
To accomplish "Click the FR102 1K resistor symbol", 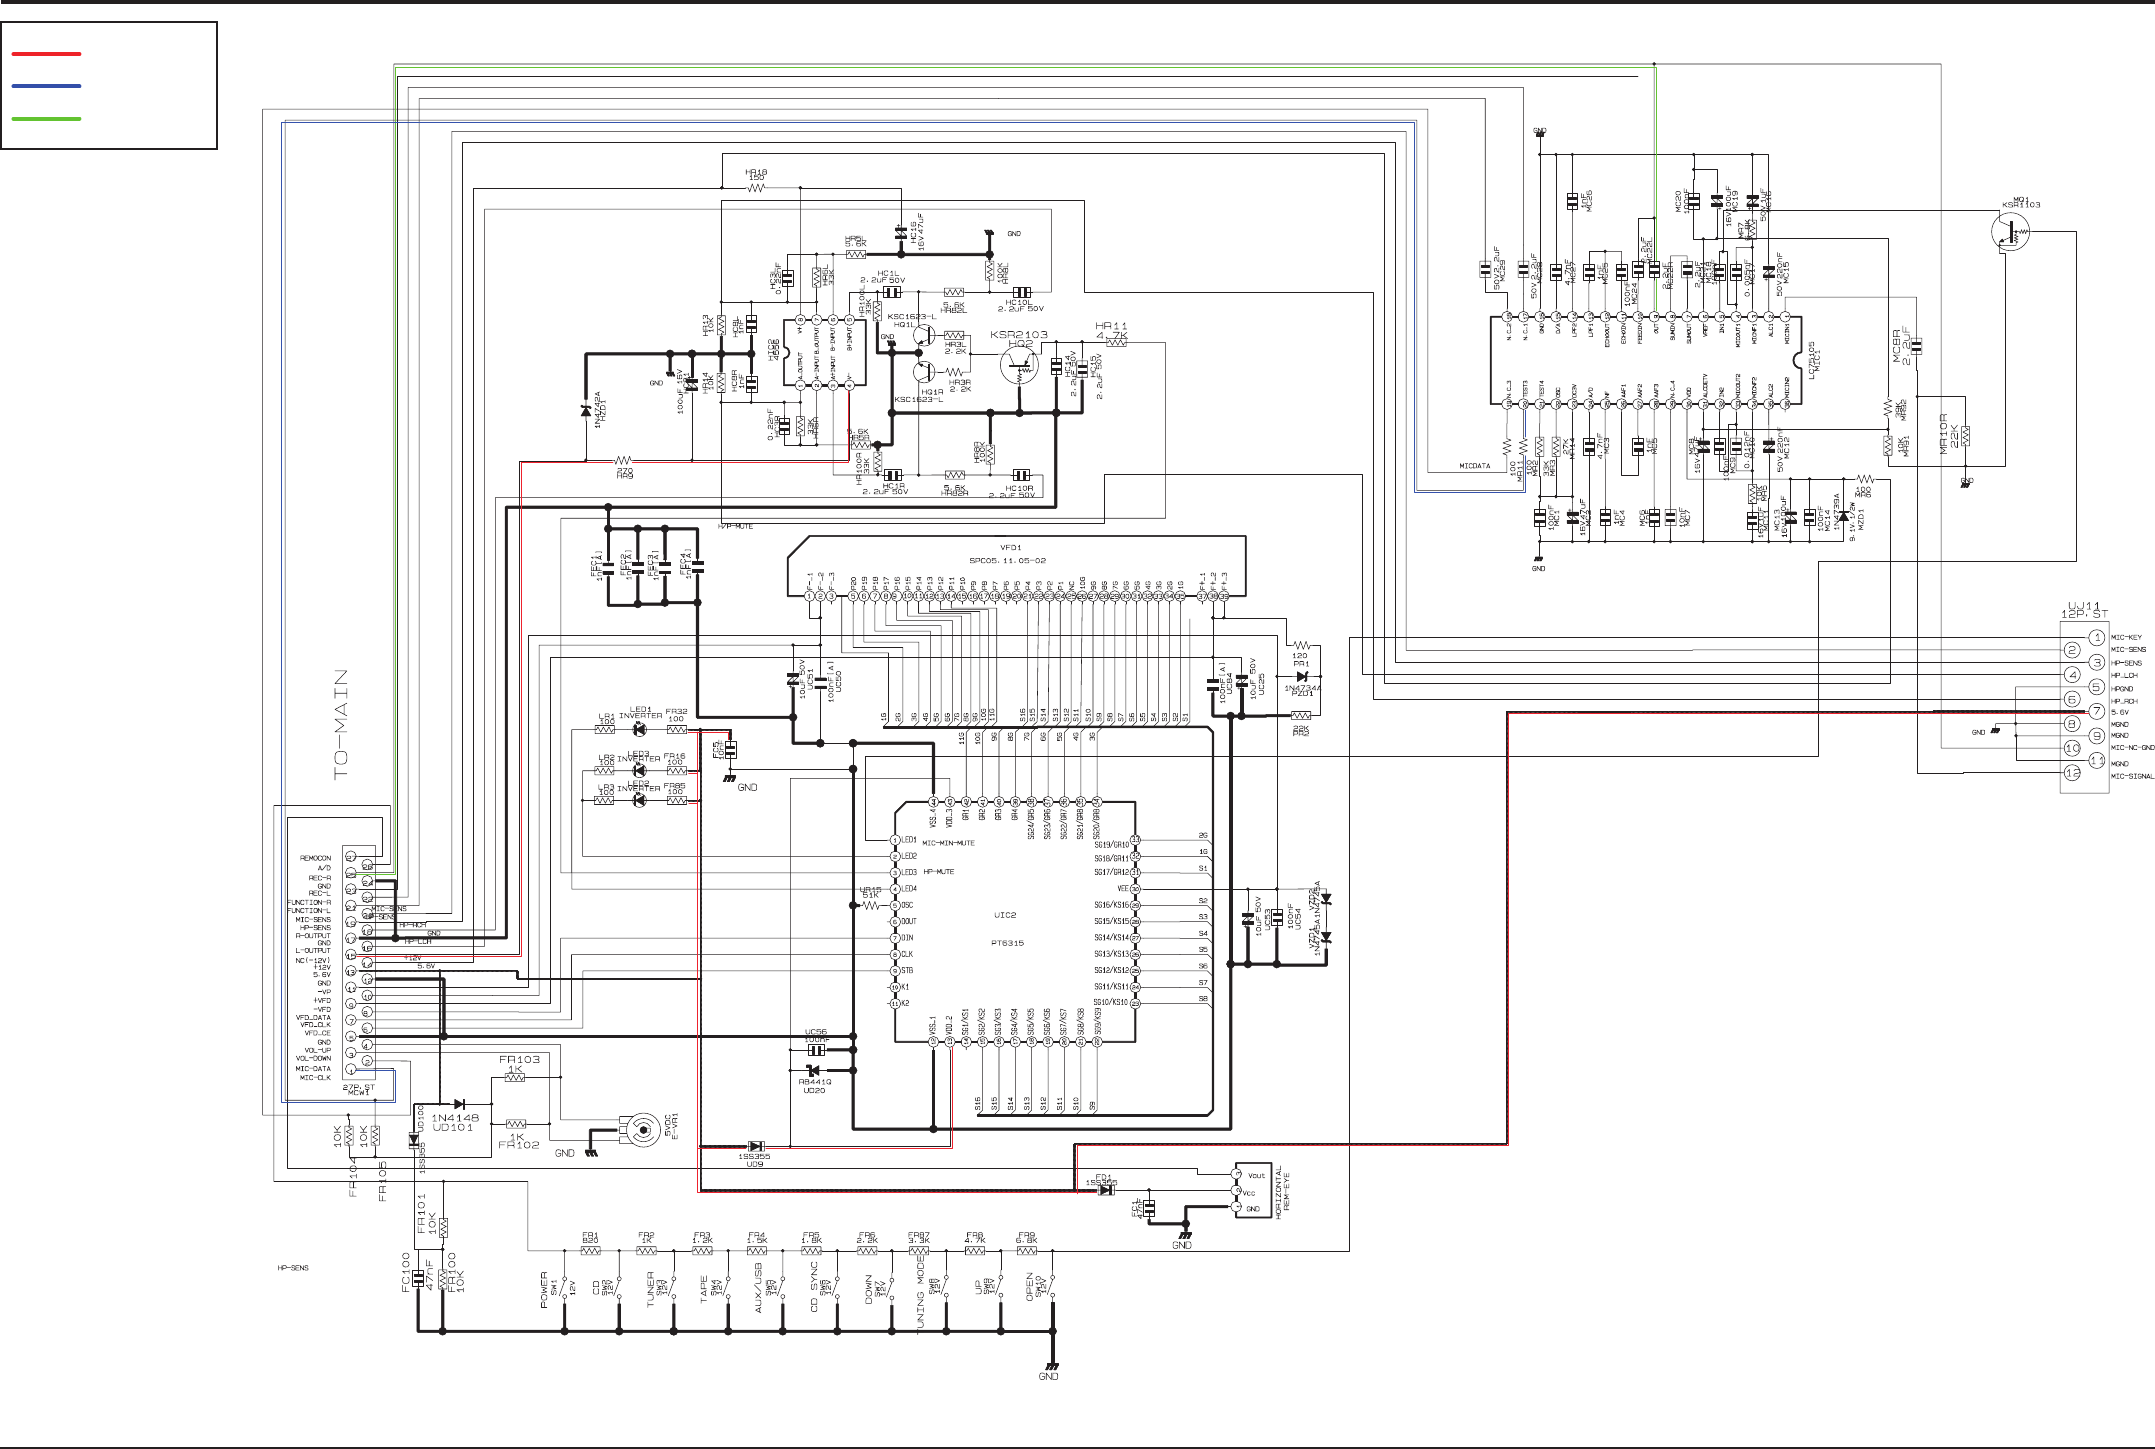I will [517, 1124].
